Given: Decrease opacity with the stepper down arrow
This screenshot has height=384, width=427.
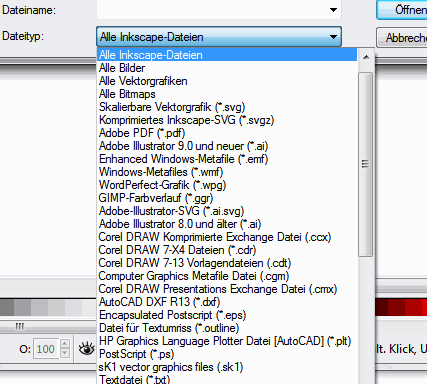Looking at the screenshot, I should click(65, 353).
